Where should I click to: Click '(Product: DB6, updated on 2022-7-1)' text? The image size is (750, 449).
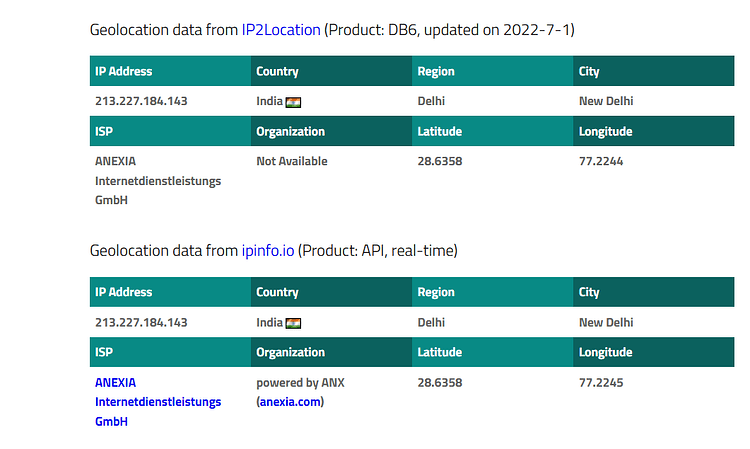pyautogui.click(x=449, y=30)
